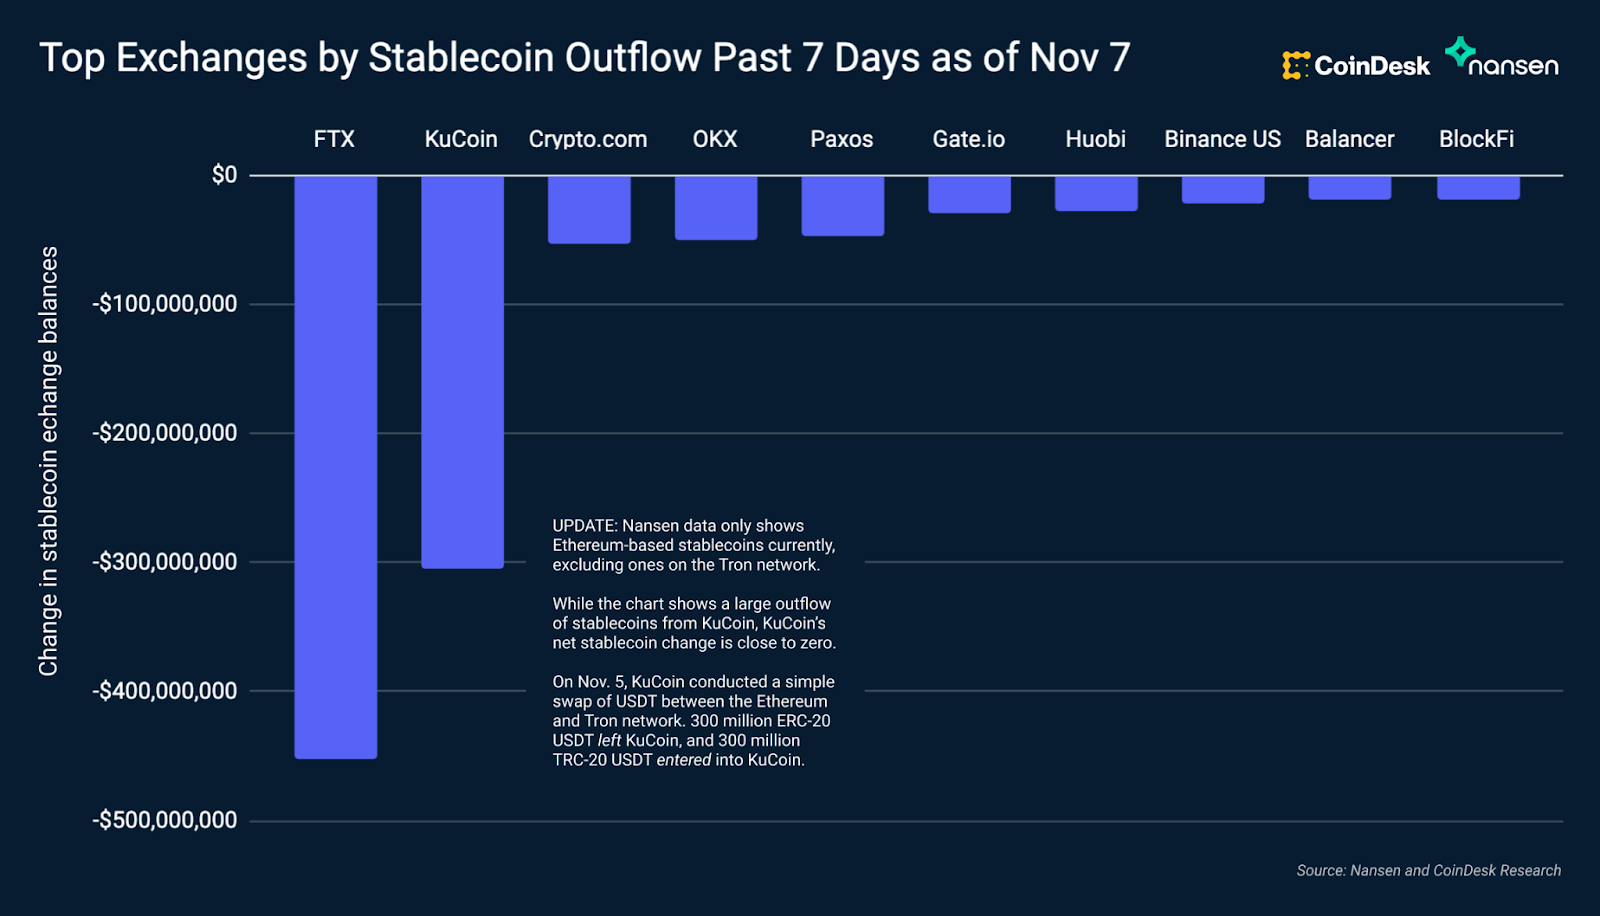Click the UPDATE annotation note
The height and width of the screenshot is (916, 1600).
[695, 642]
